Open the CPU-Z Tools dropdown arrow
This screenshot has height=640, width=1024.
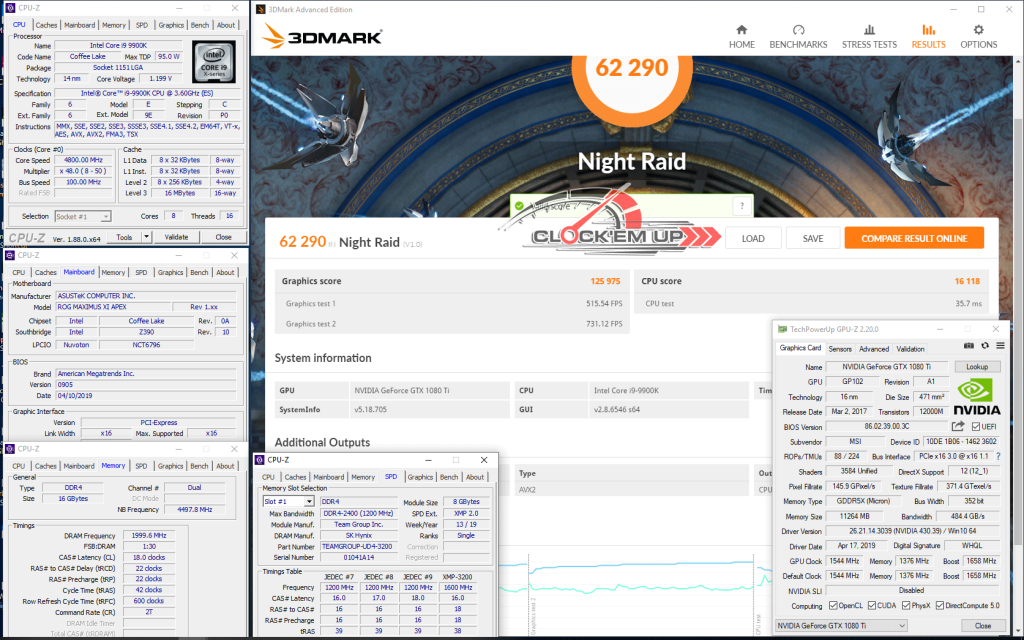(147, 237)
